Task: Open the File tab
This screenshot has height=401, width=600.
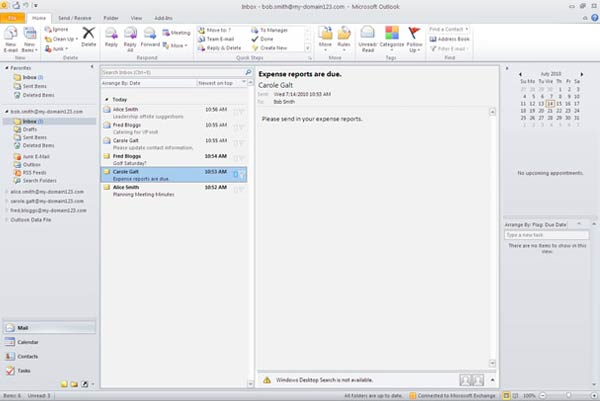Action: coord(13,18)
